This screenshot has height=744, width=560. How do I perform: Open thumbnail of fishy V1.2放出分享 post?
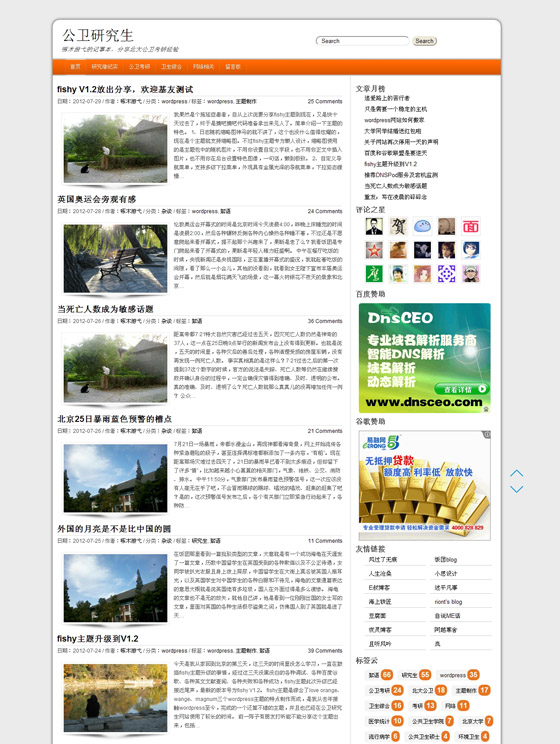[x=115, y=149]
